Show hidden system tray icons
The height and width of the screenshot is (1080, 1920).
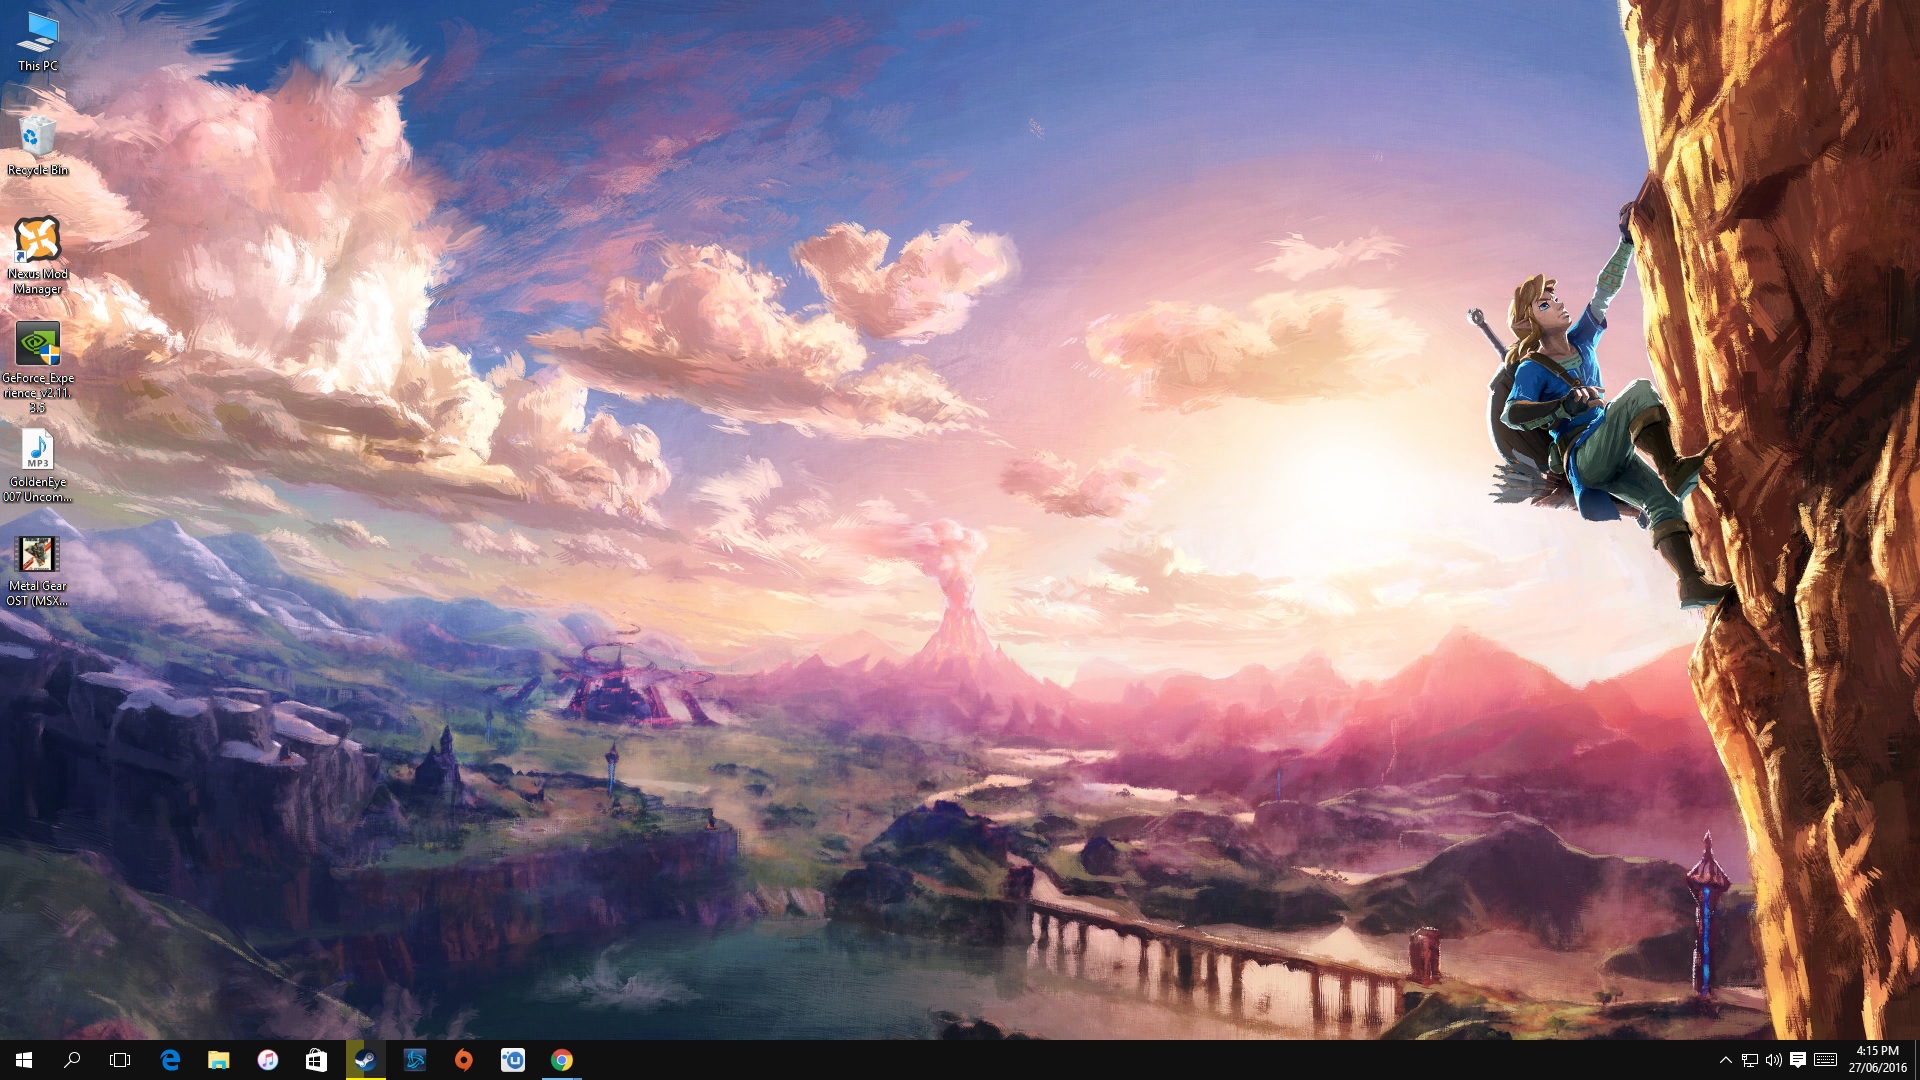(1725, 1060)
